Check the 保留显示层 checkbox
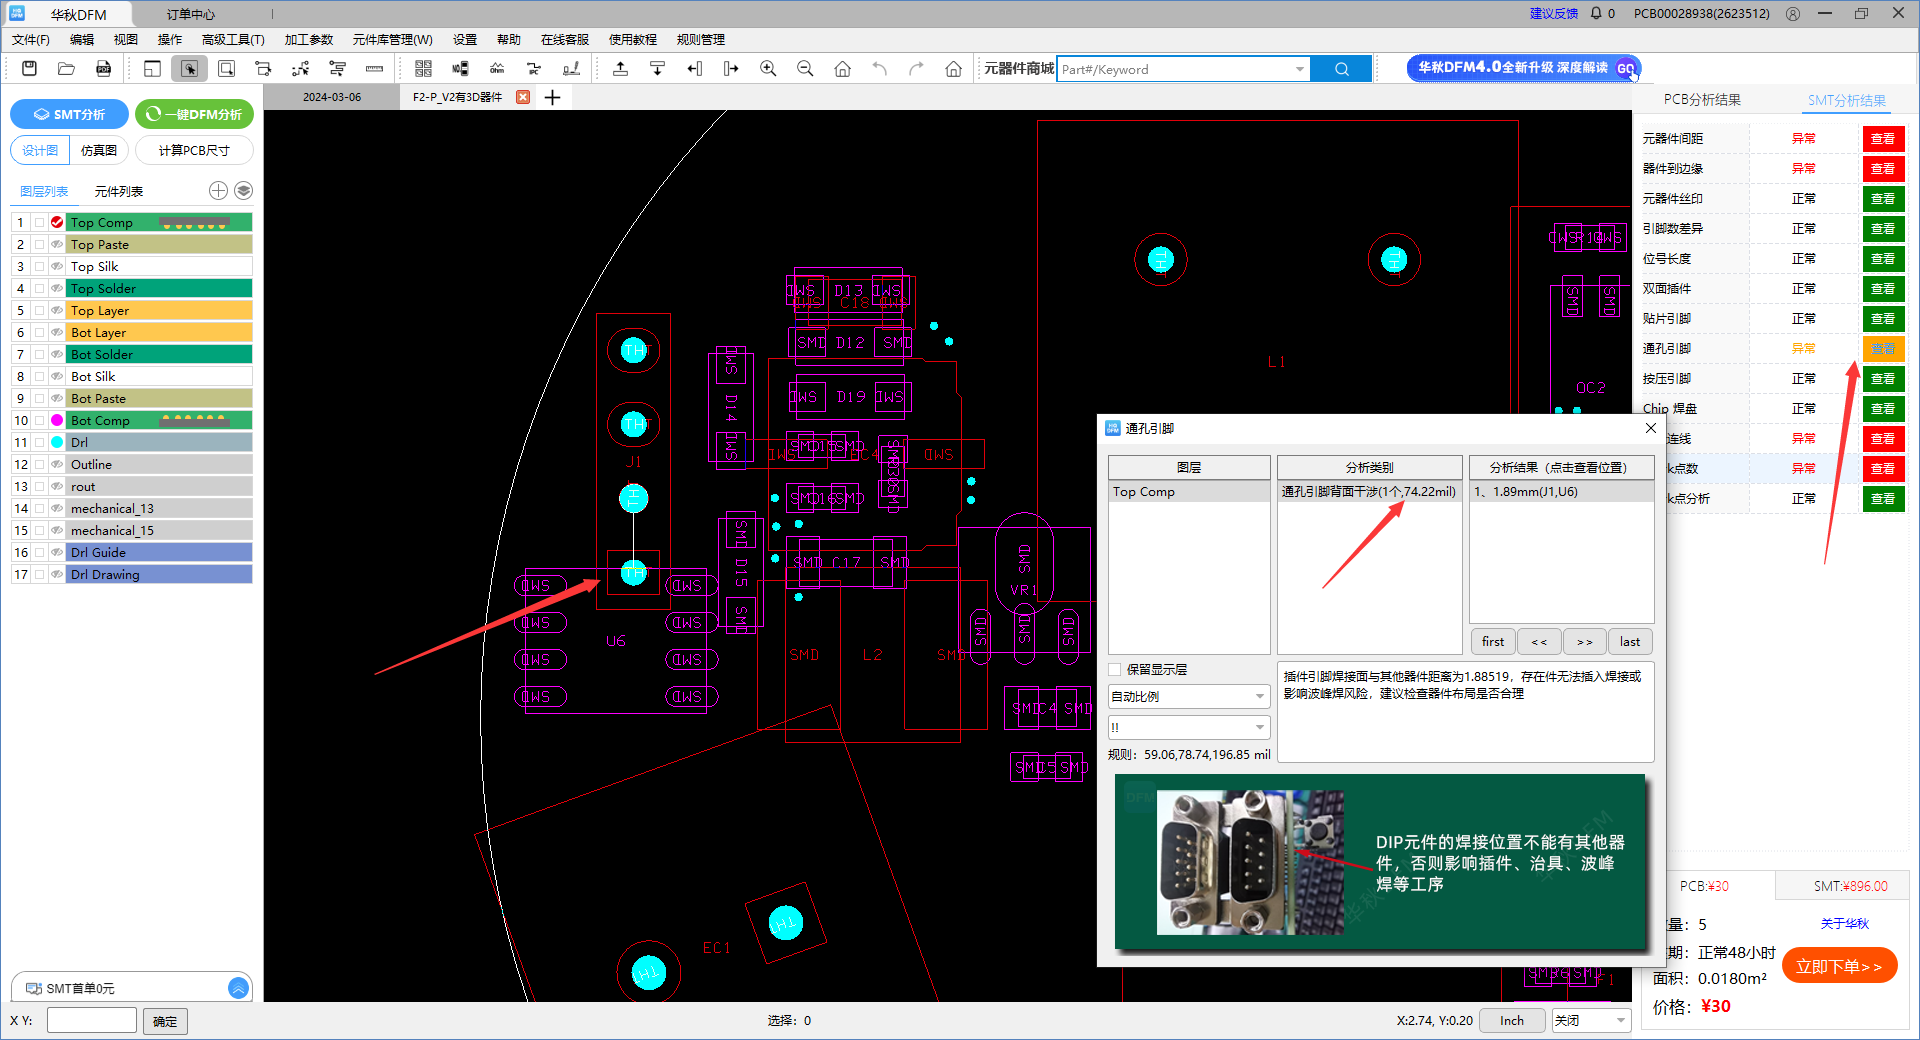The width and height of the screenshot is (1920, 1040). [x=1115, y=670]
